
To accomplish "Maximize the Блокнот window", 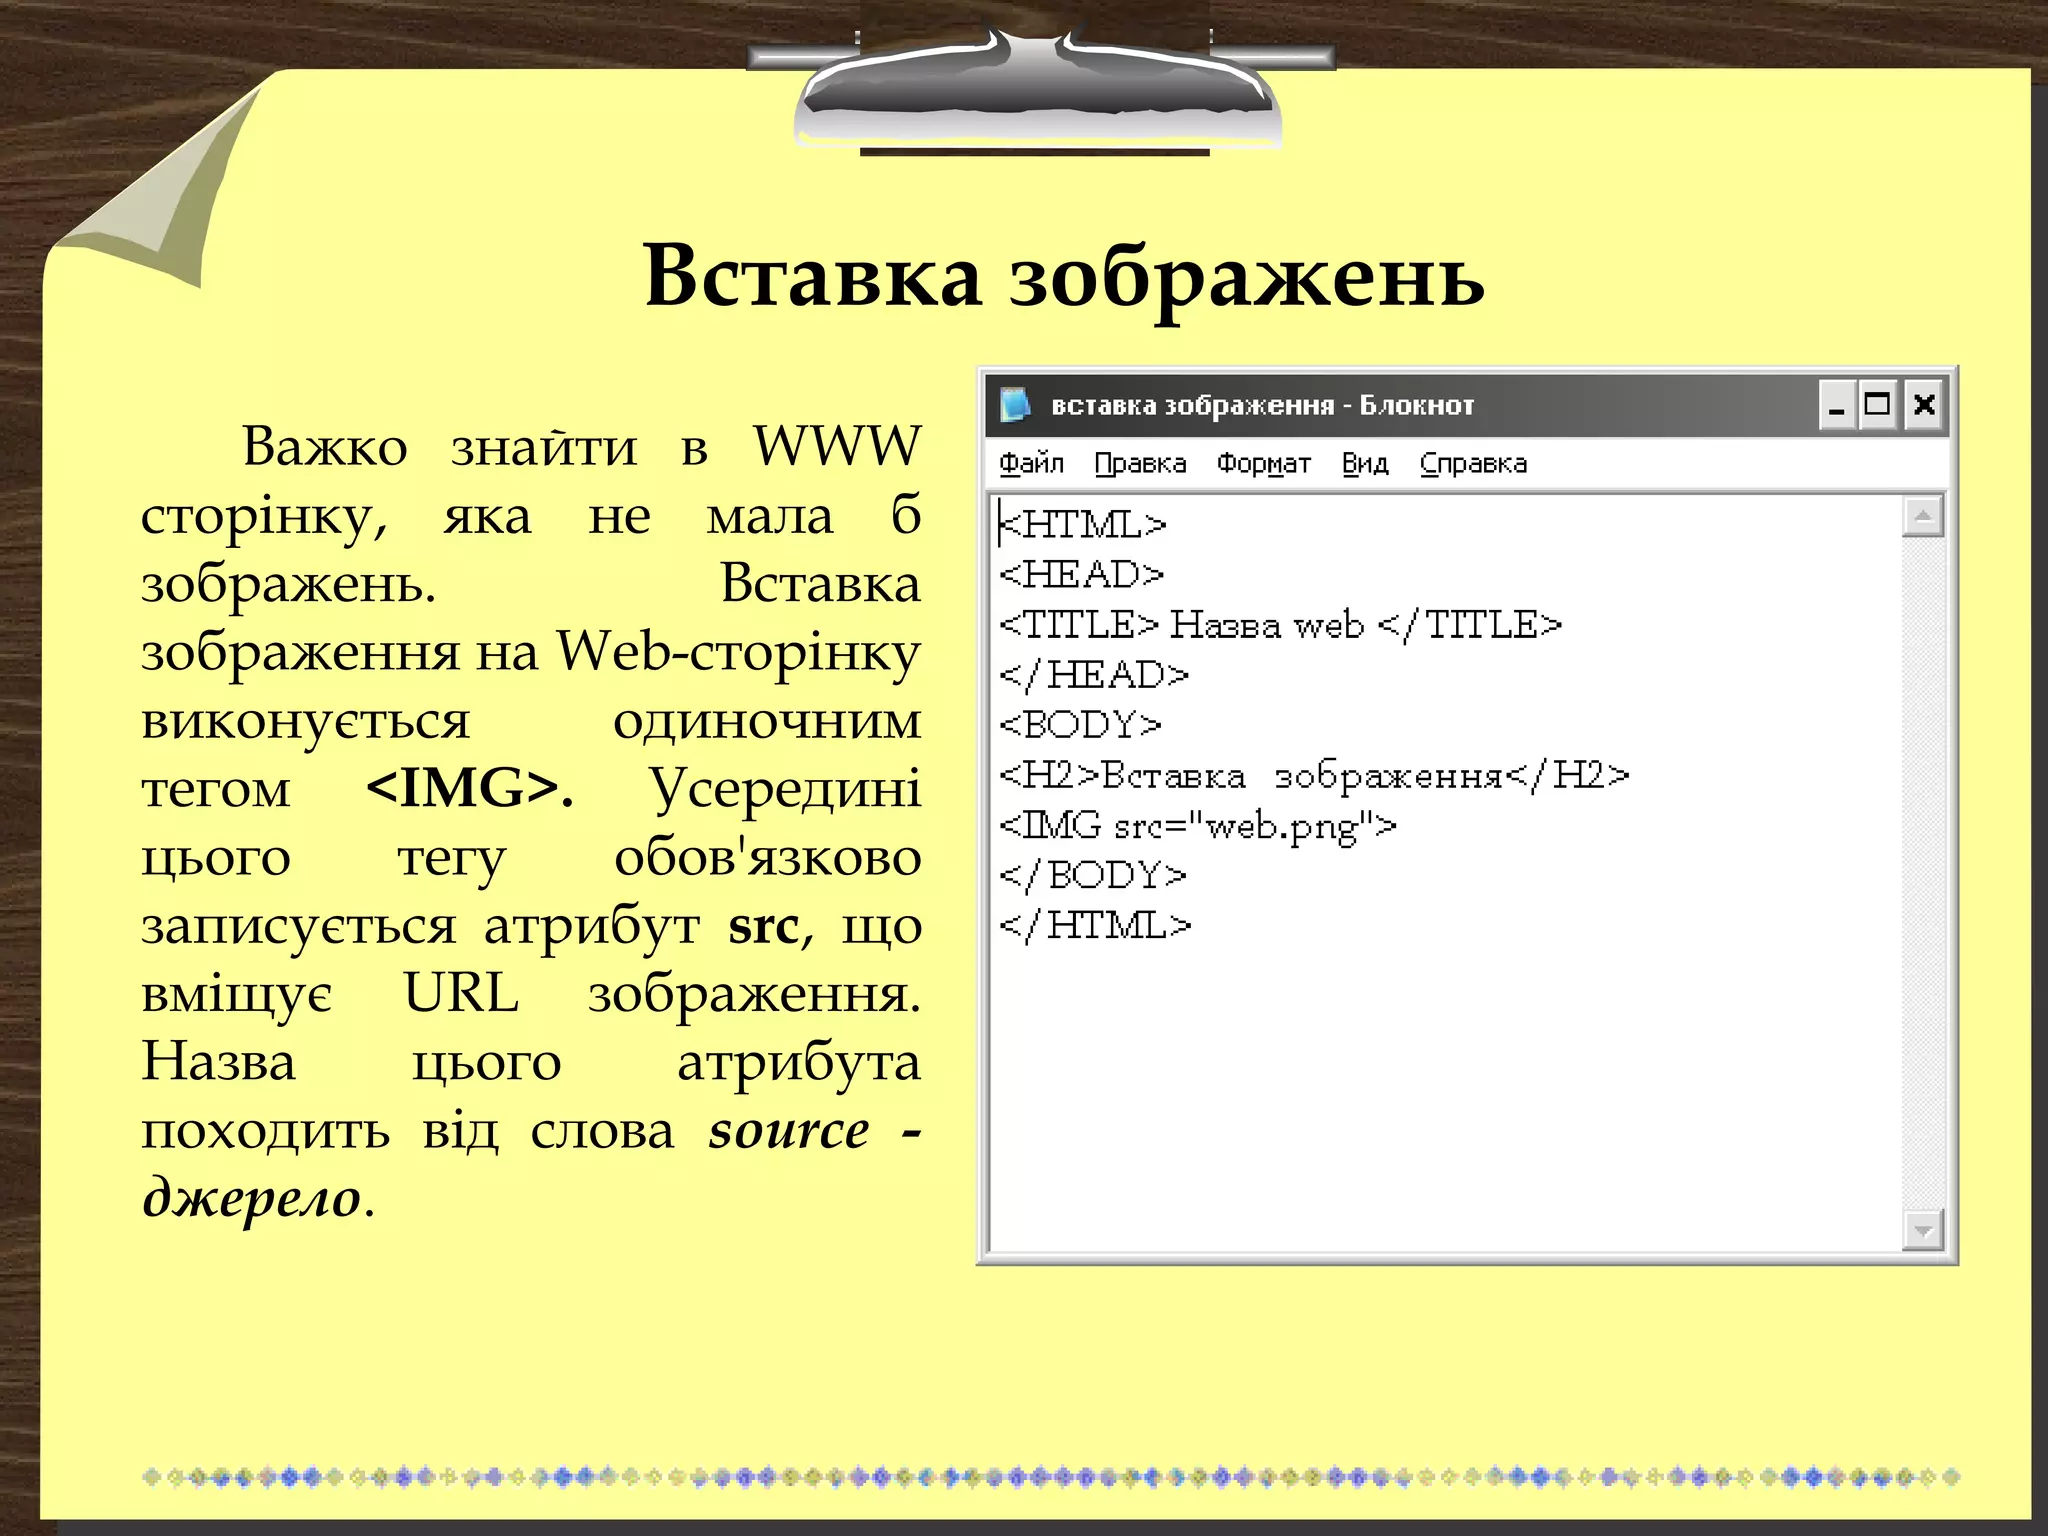I will click(x=1878, y=405).
